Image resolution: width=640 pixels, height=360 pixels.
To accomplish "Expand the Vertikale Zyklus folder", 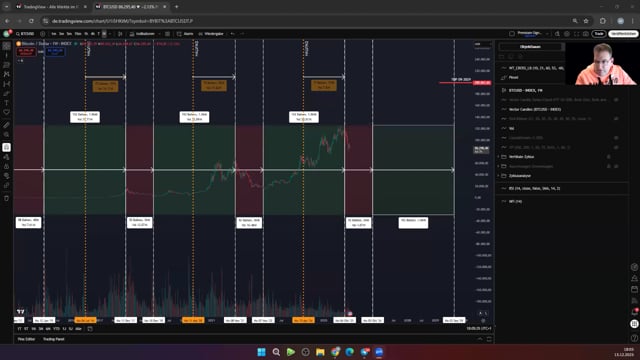I will [498, 157].
